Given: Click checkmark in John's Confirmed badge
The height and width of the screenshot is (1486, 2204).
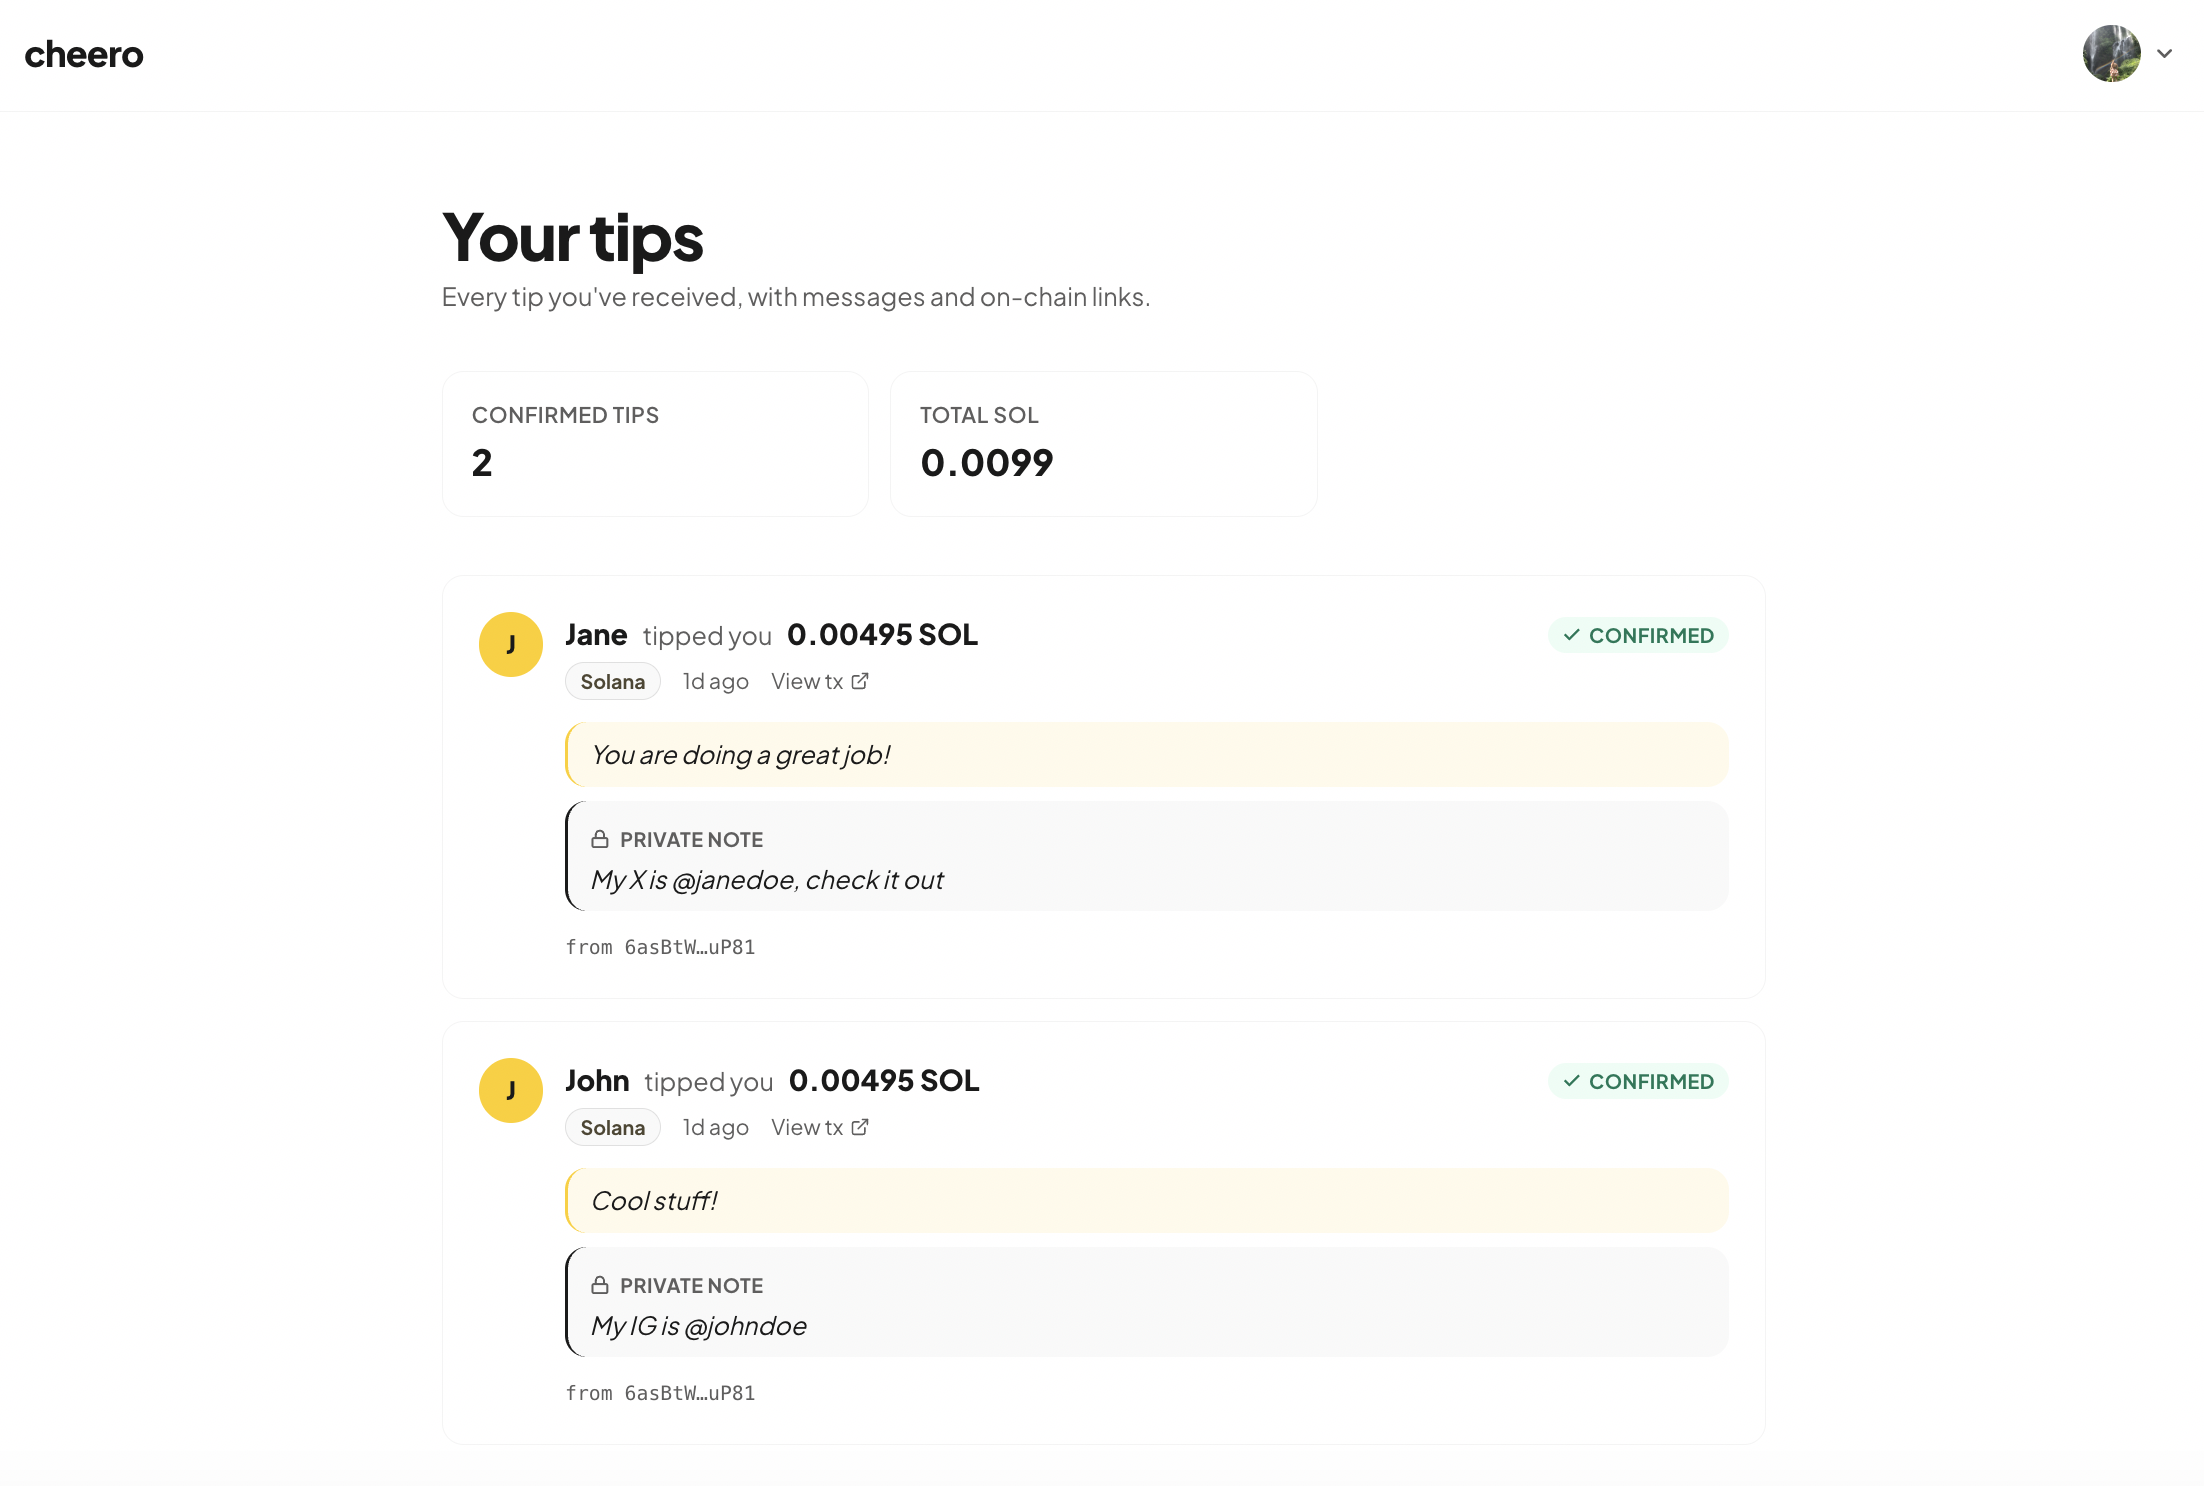Looking at the screenshot, I should (1572, 1081).
